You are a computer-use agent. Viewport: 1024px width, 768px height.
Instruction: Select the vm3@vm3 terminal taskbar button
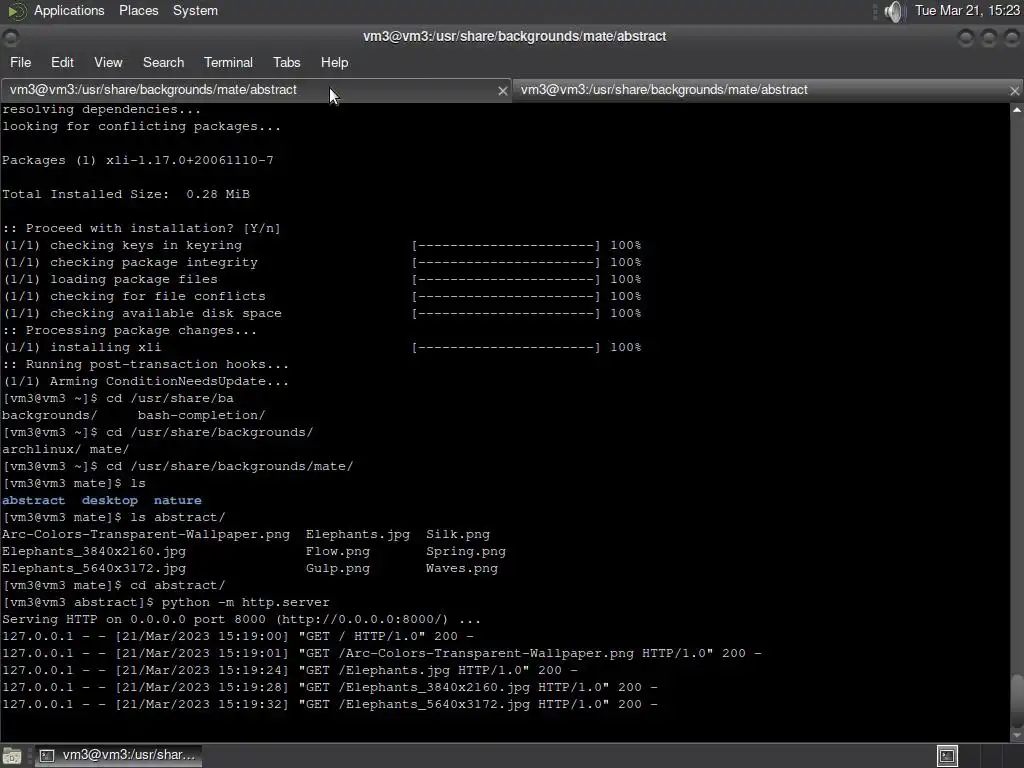tap(118, 755)
